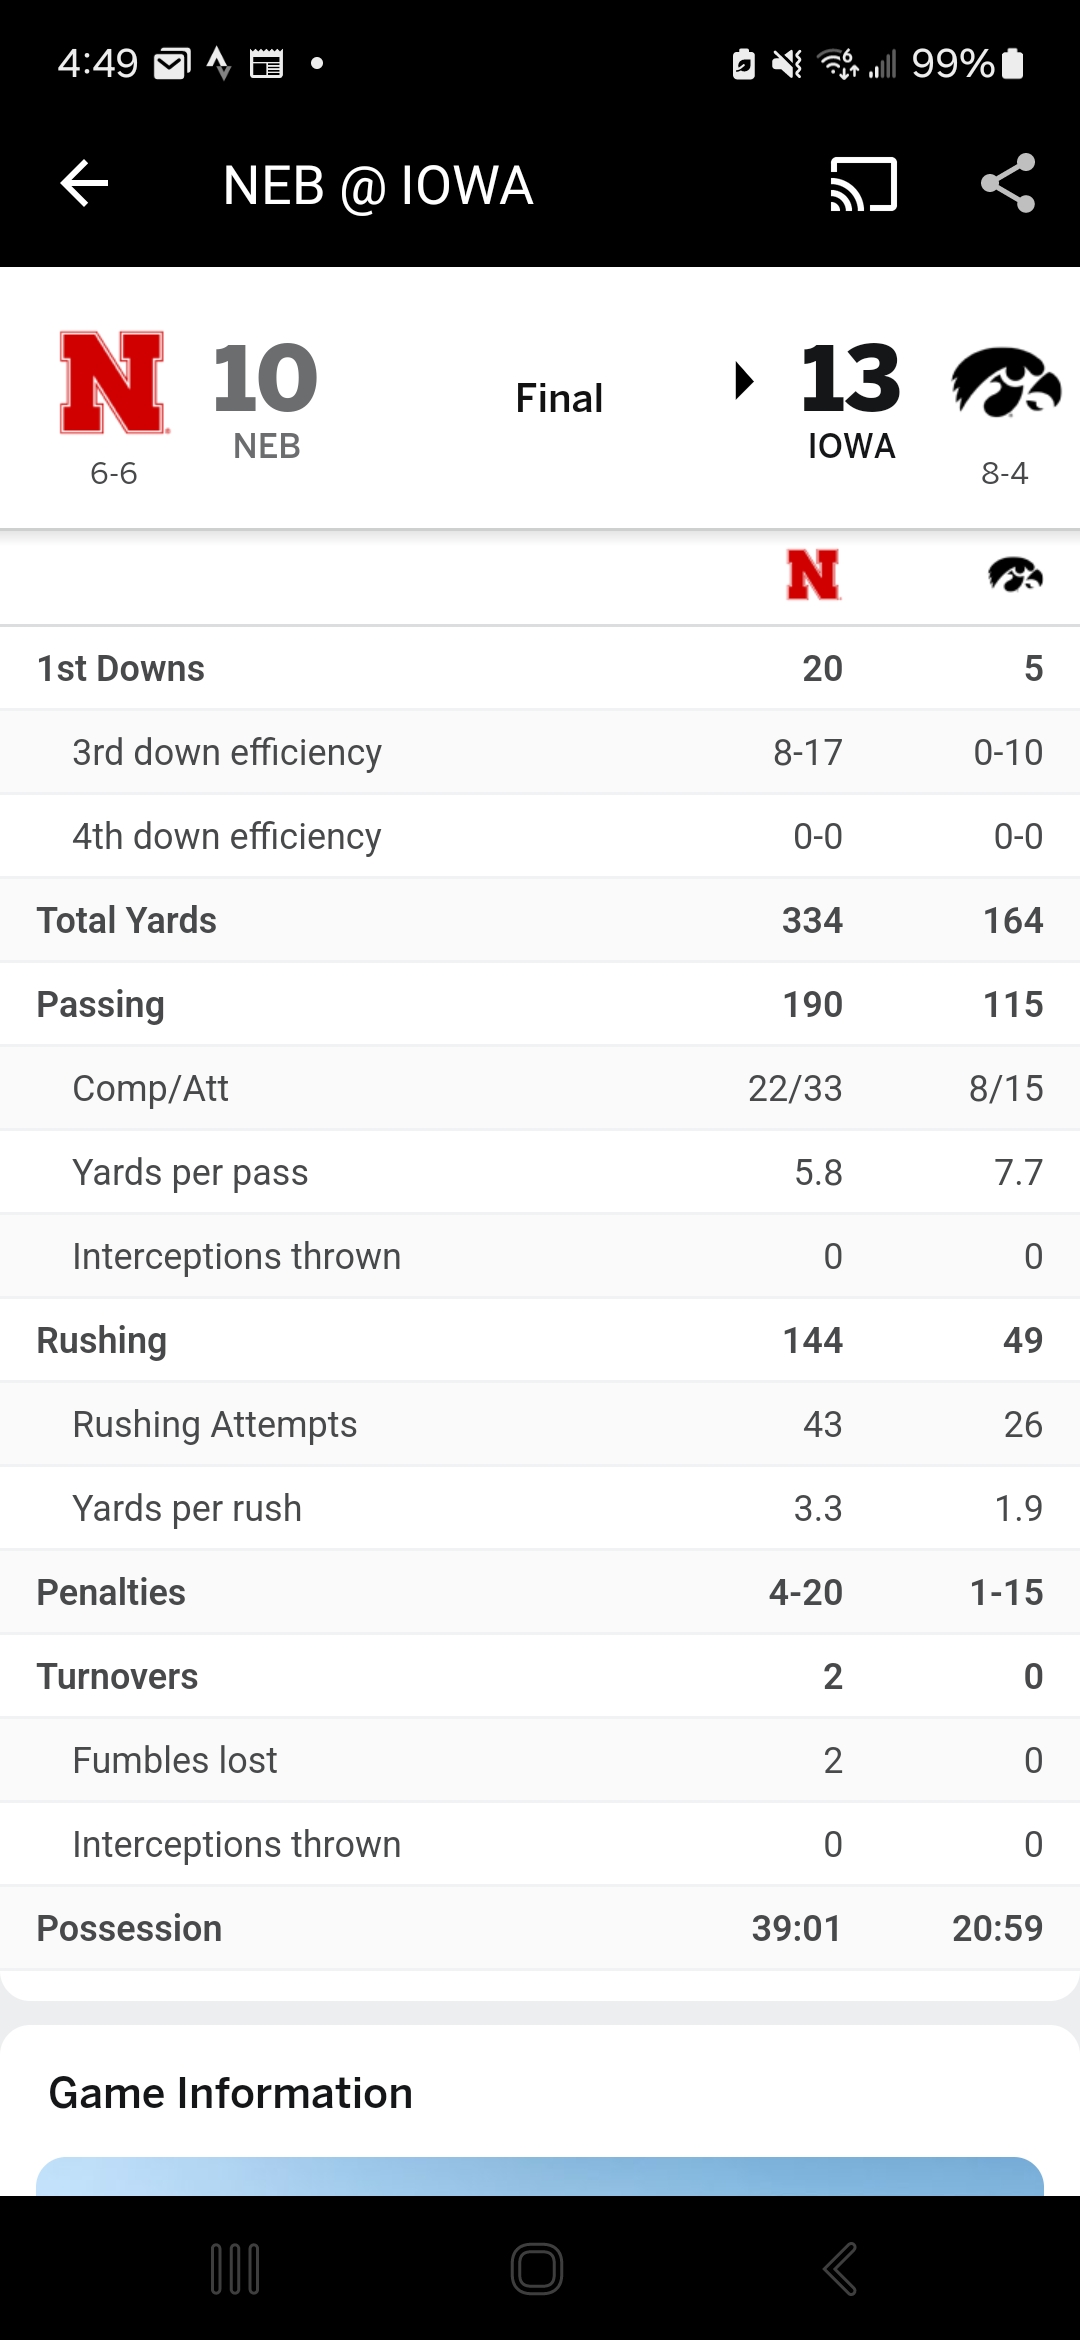The height and width of the screenshot is (2340, 1080).
Task: Select the muted sound icon in status bar
Action: (x=785, y=63)
